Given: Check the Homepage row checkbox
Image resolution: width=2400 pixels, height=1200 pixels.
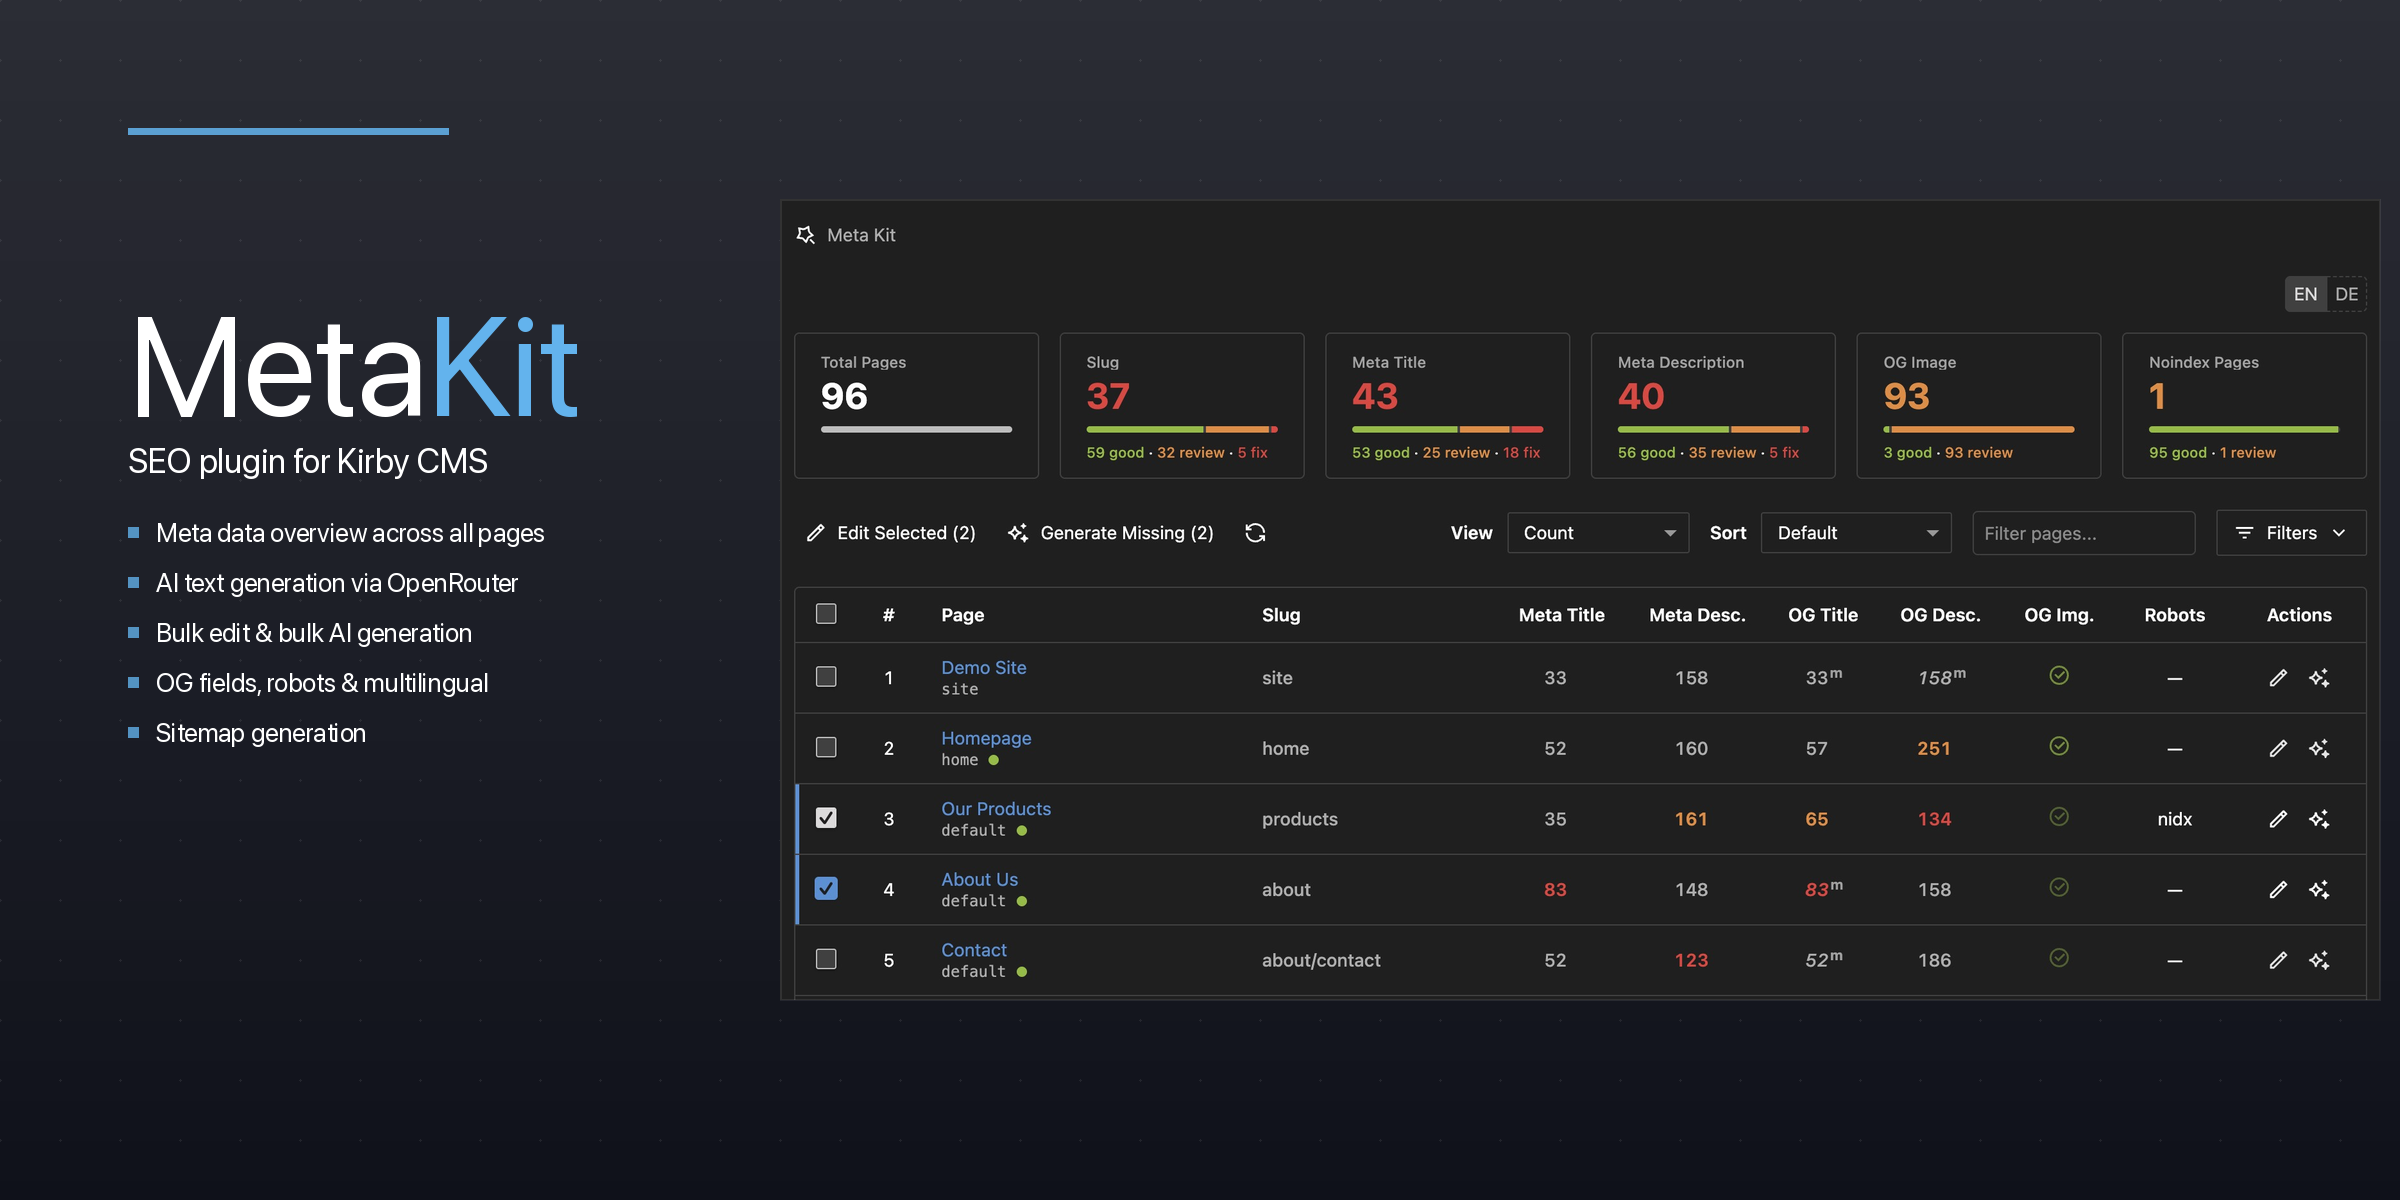Looking at the screenshot, I should click(x=826, y=748).
